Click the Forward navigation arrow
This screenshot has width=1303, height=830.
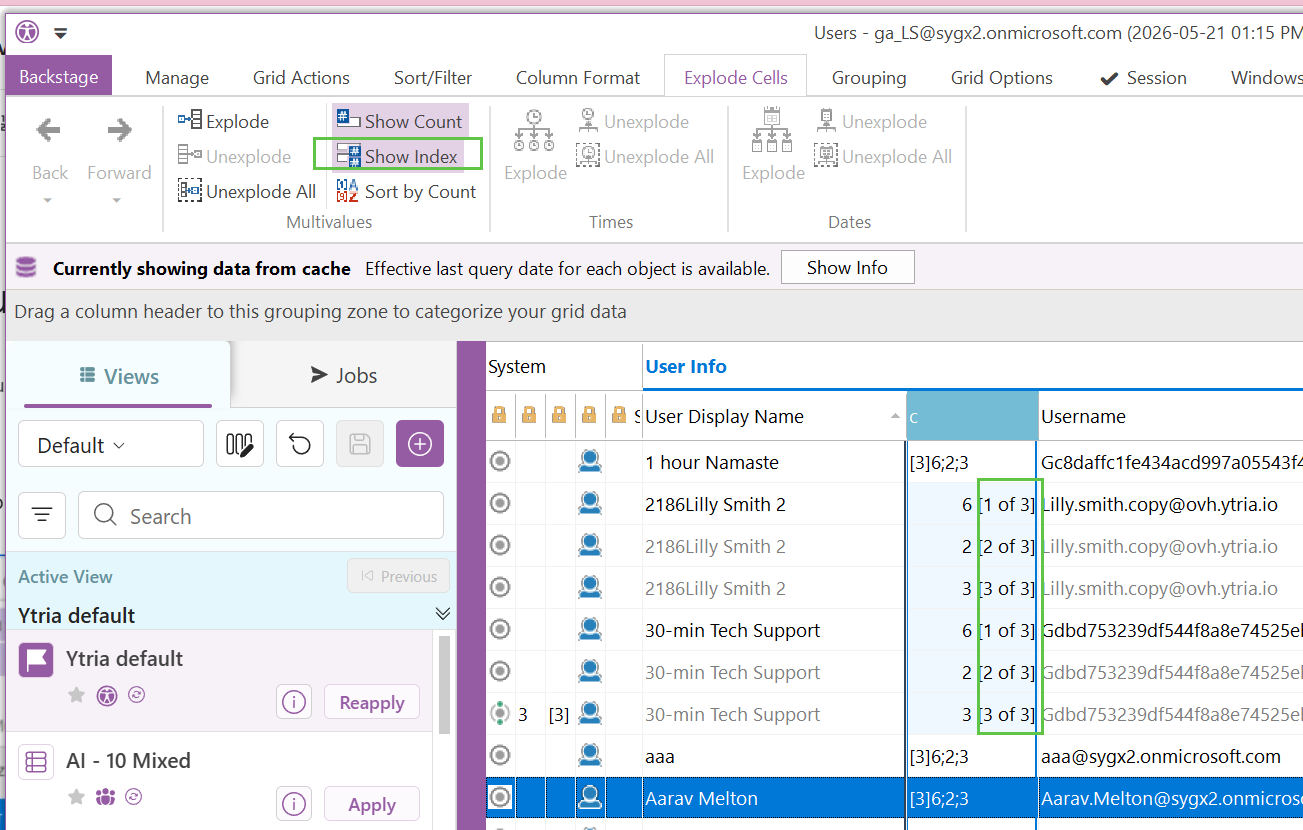coord(119,129)
